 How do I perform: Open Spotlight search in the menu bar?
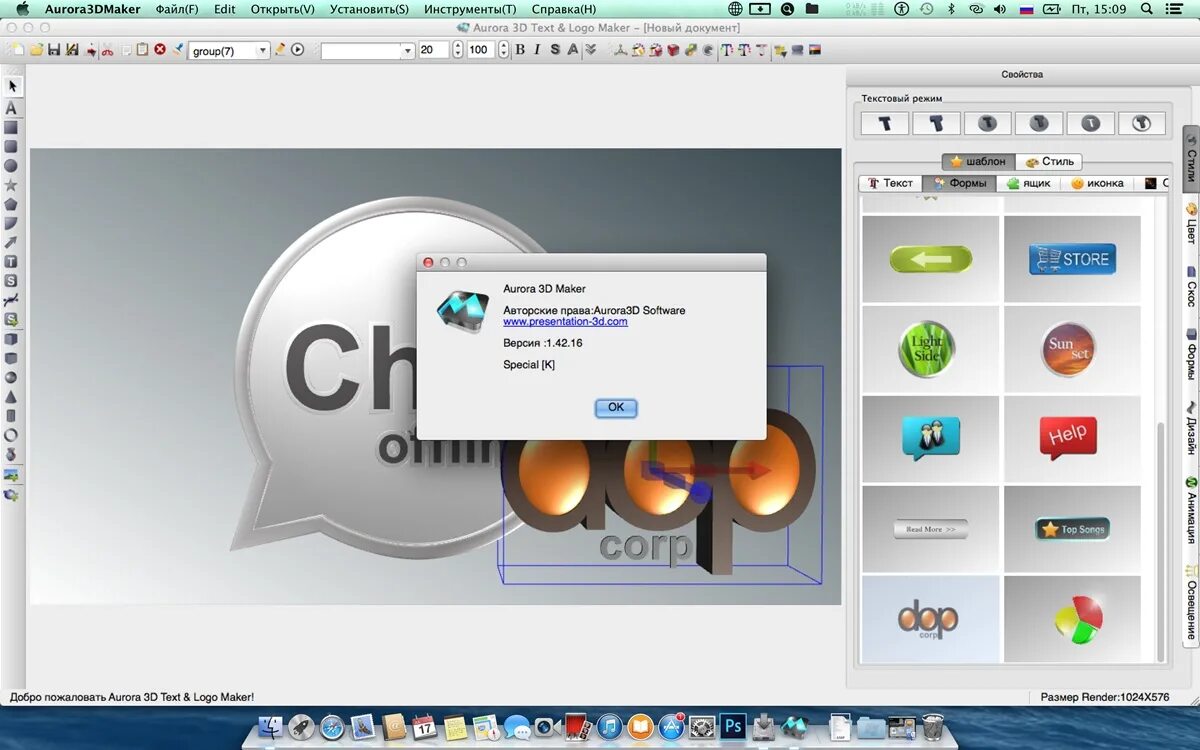pos(1145,9)
